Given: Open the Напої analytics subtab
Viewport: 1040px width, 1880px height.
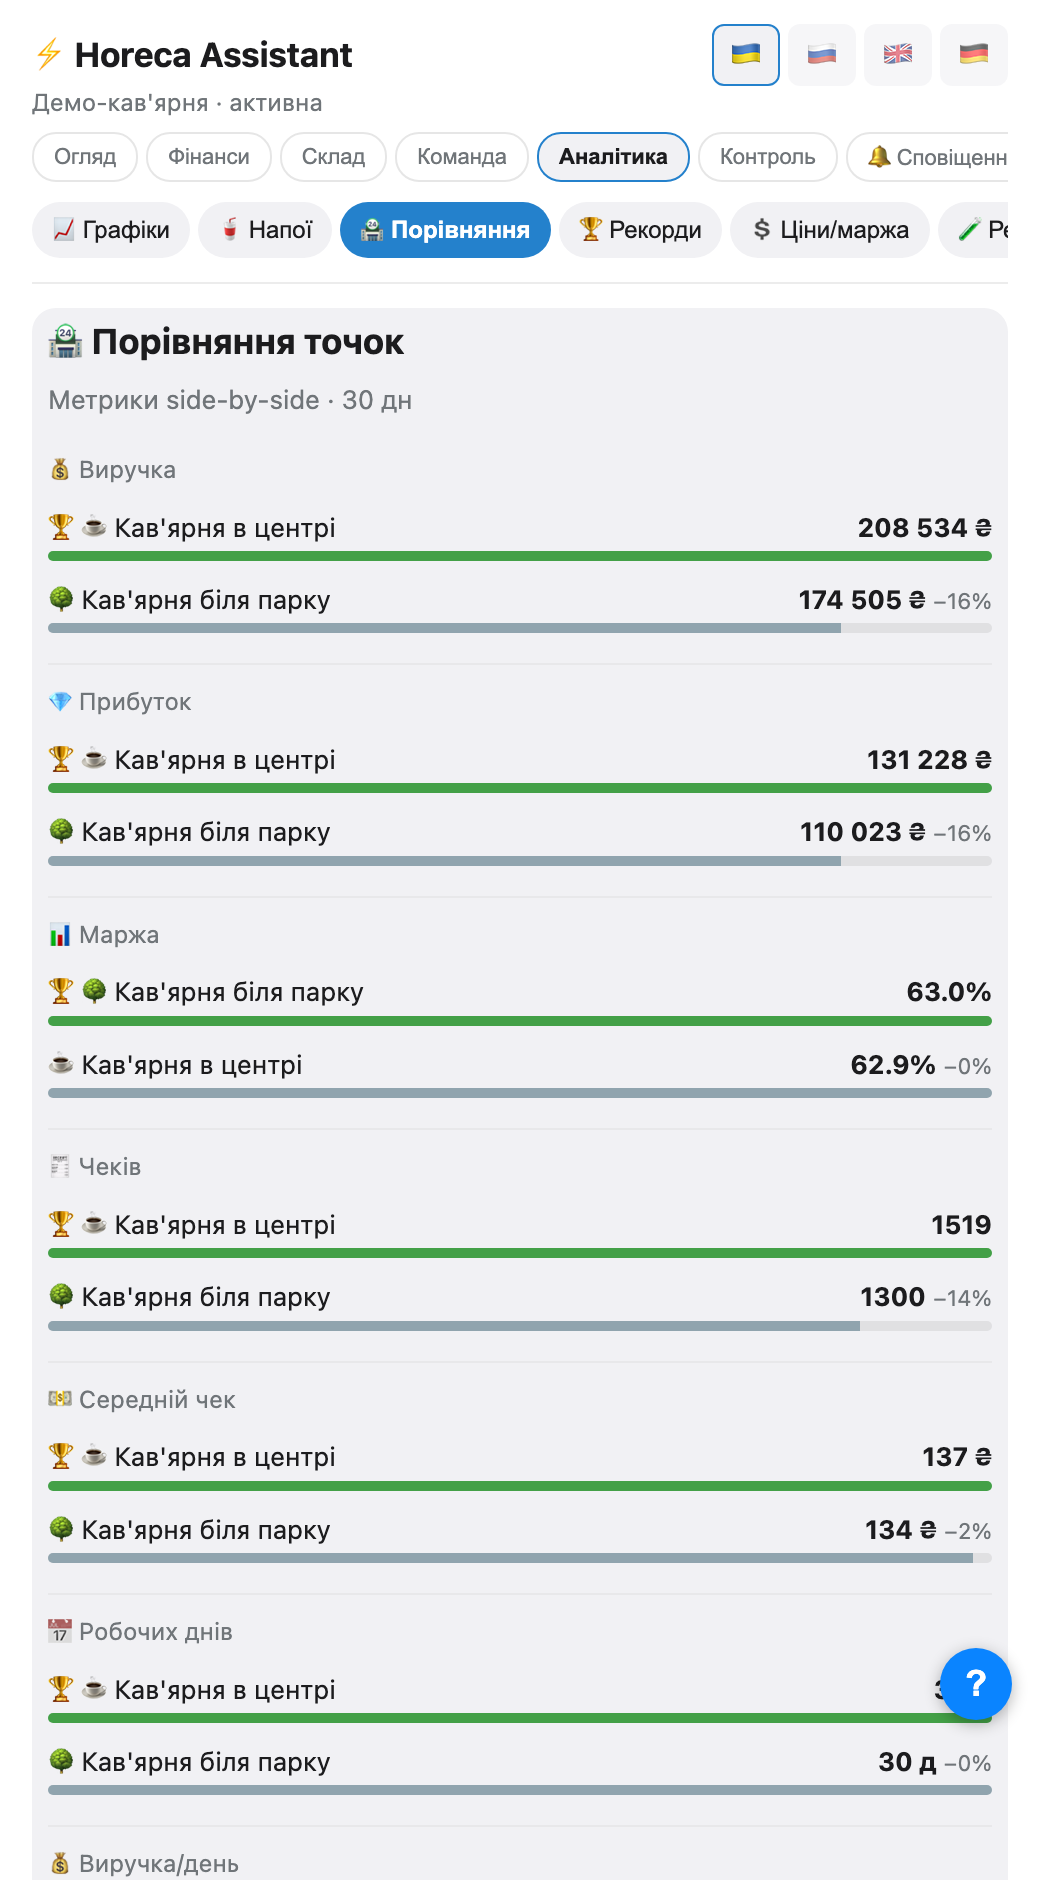Looking at the screenshot, I should tap(265, 230).
